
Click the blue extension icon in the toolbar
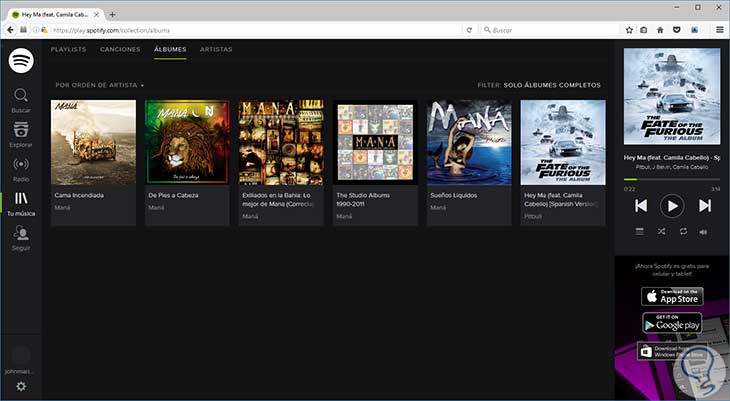[x=694, y=30]
